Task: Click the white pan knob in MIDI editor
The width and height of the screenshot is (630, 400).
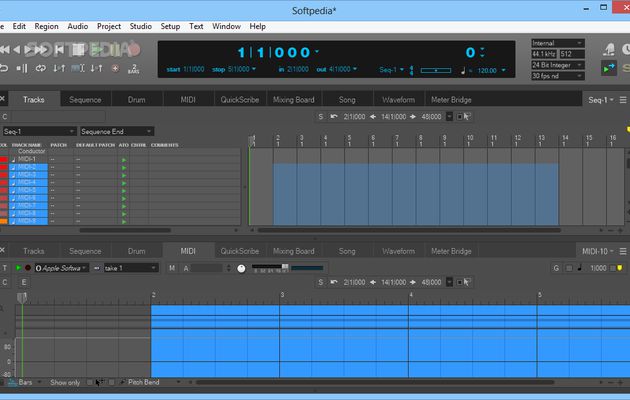Action: [241, 269]
